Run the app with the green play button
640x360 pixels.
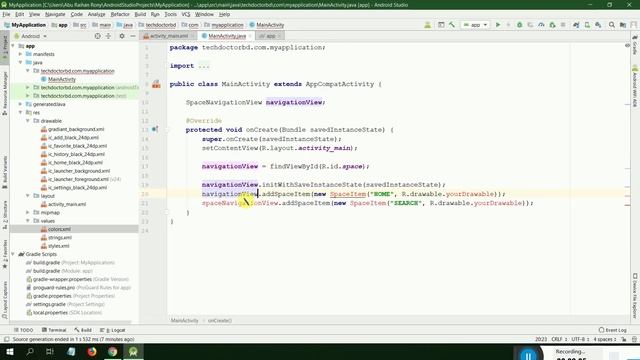tap(498, 25)
